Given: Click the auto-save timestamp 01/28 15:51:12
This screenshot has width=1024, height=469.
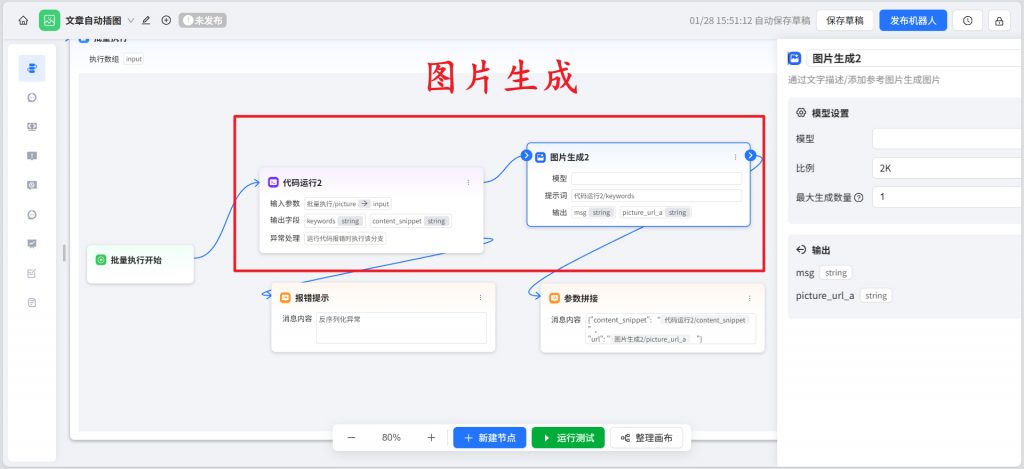Looking at the screenshot, I should pyautogui.click(x=720, y=20).
